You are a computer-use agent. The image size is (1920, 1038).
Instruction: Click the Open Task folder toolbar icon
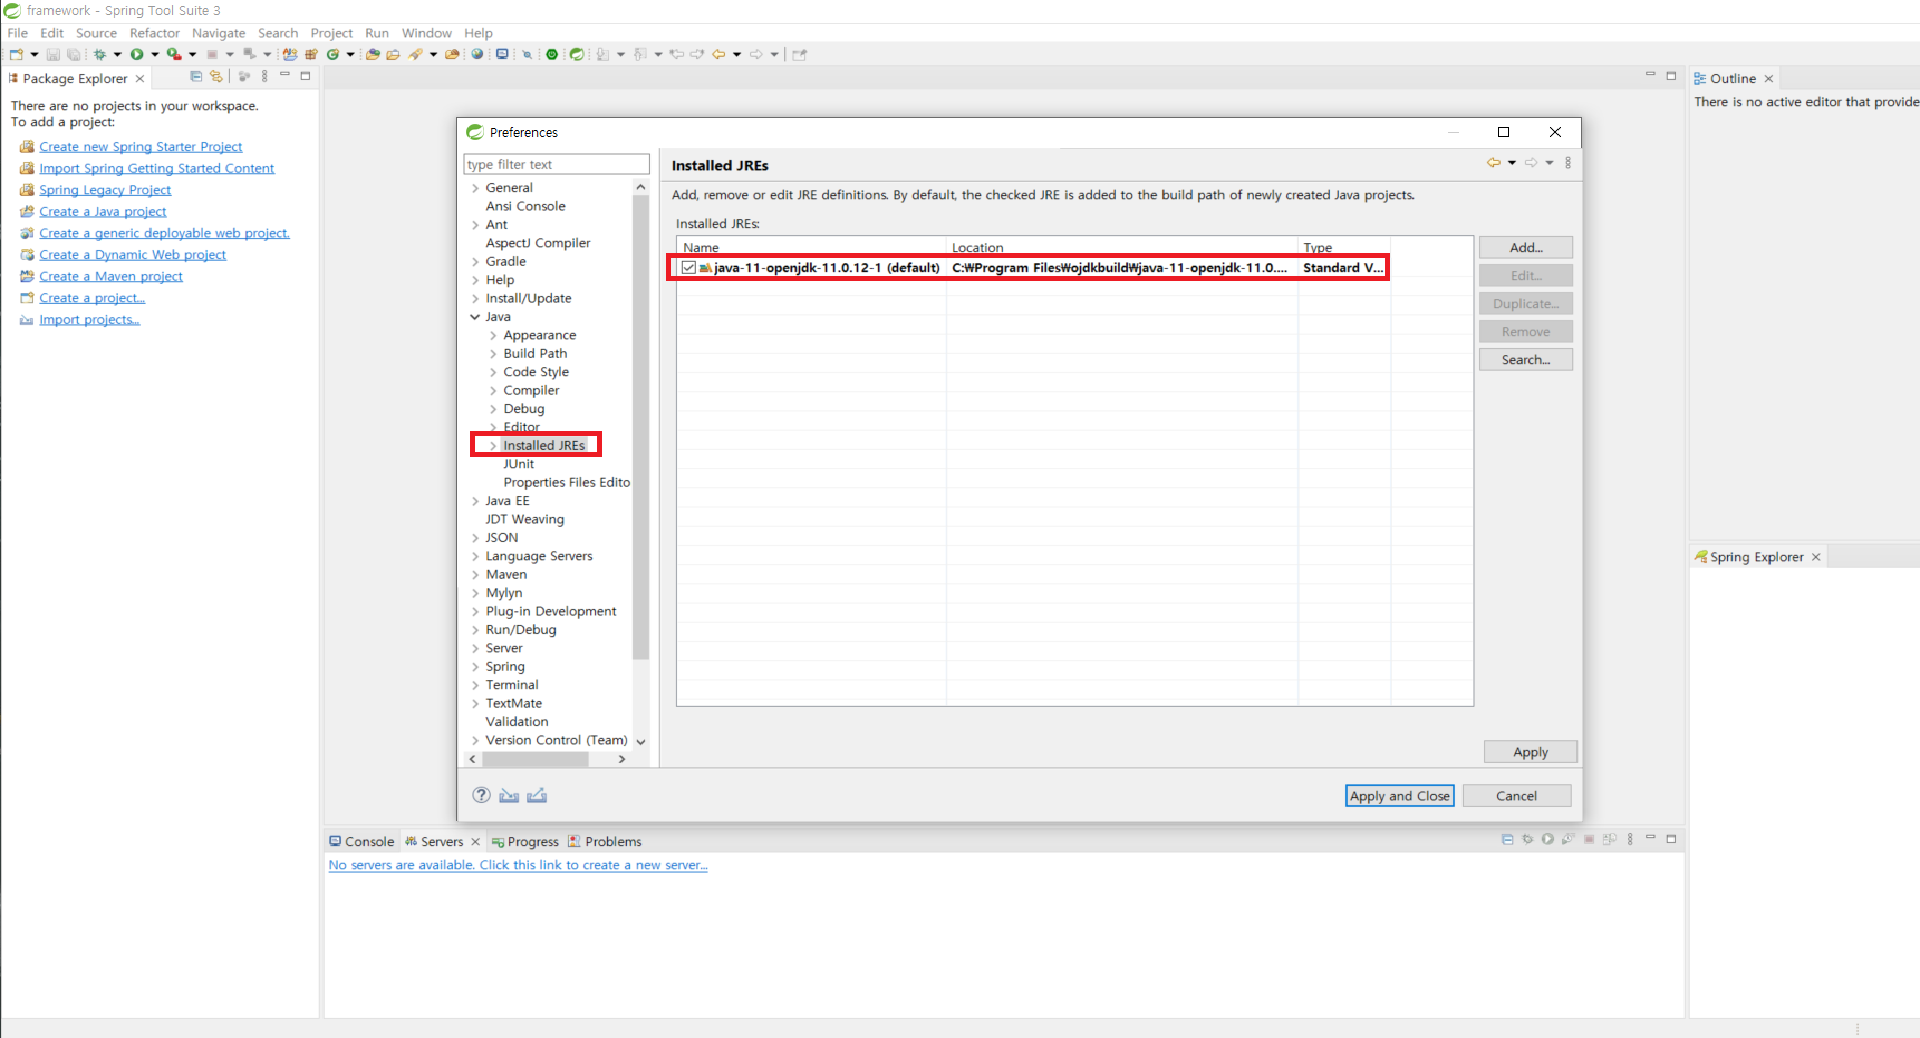[393, 54]
